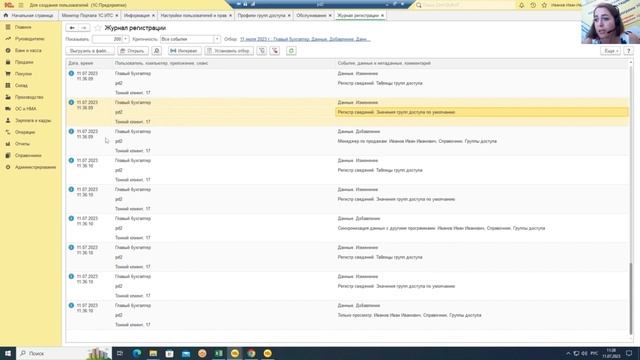Open Склад section in sidebar
640x360 pixels.
[21, 86]
